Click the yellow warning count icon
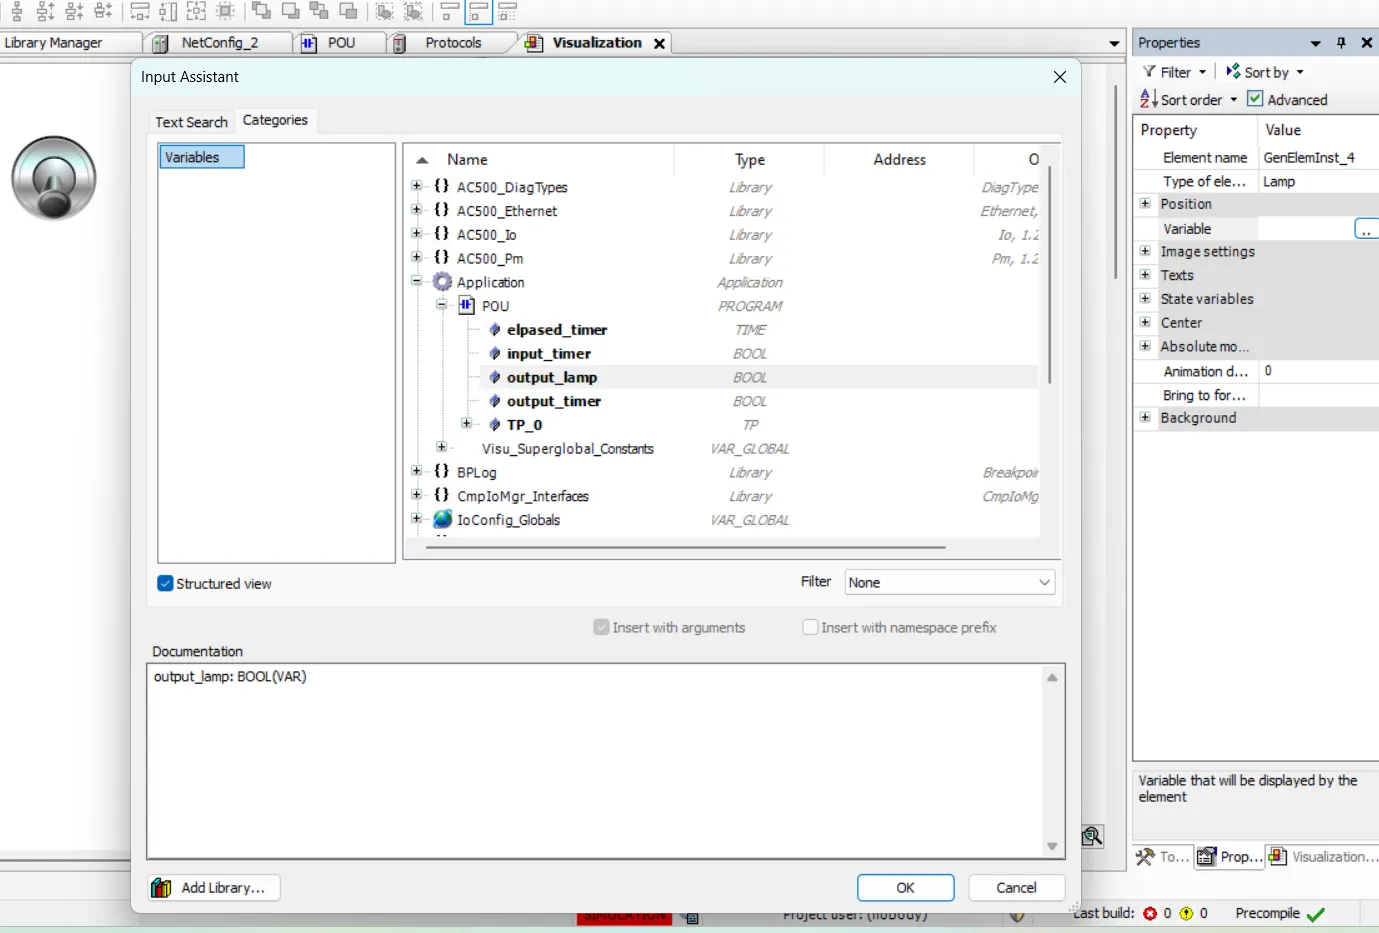 [x=1186, y=913]
